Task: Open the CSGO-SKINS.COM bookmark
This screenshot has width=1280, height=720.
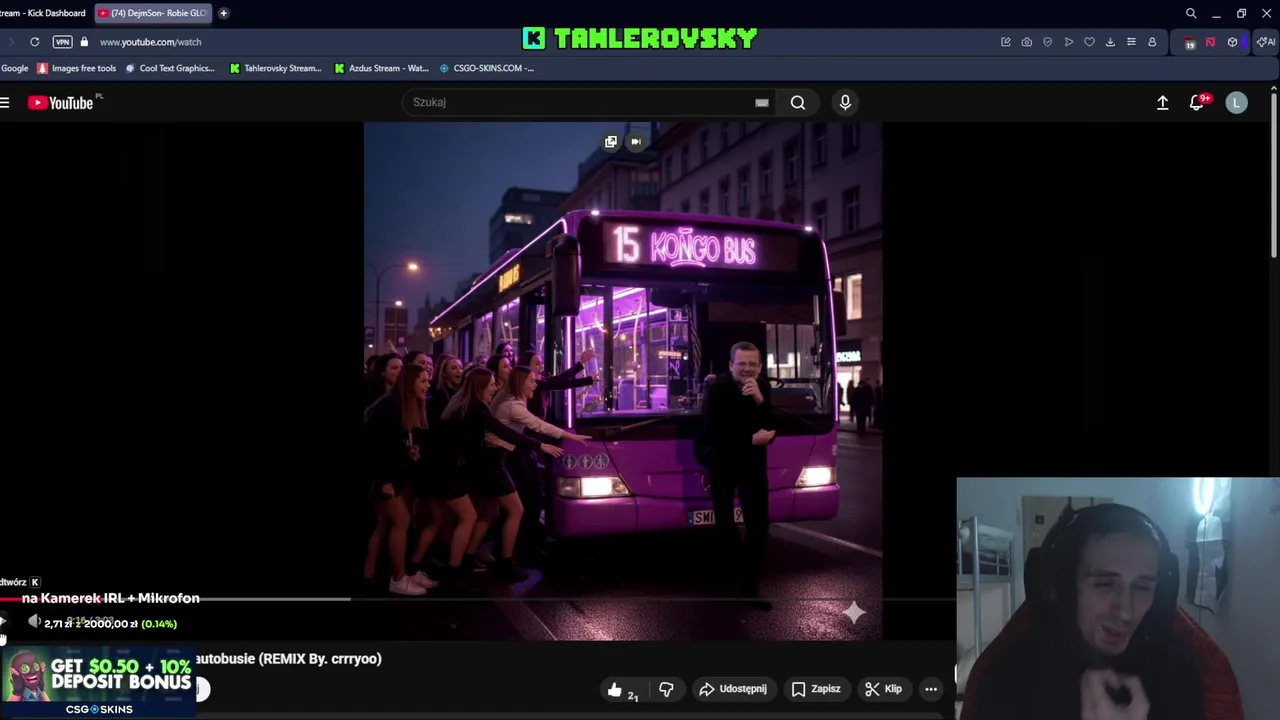Action: (487, 68)
